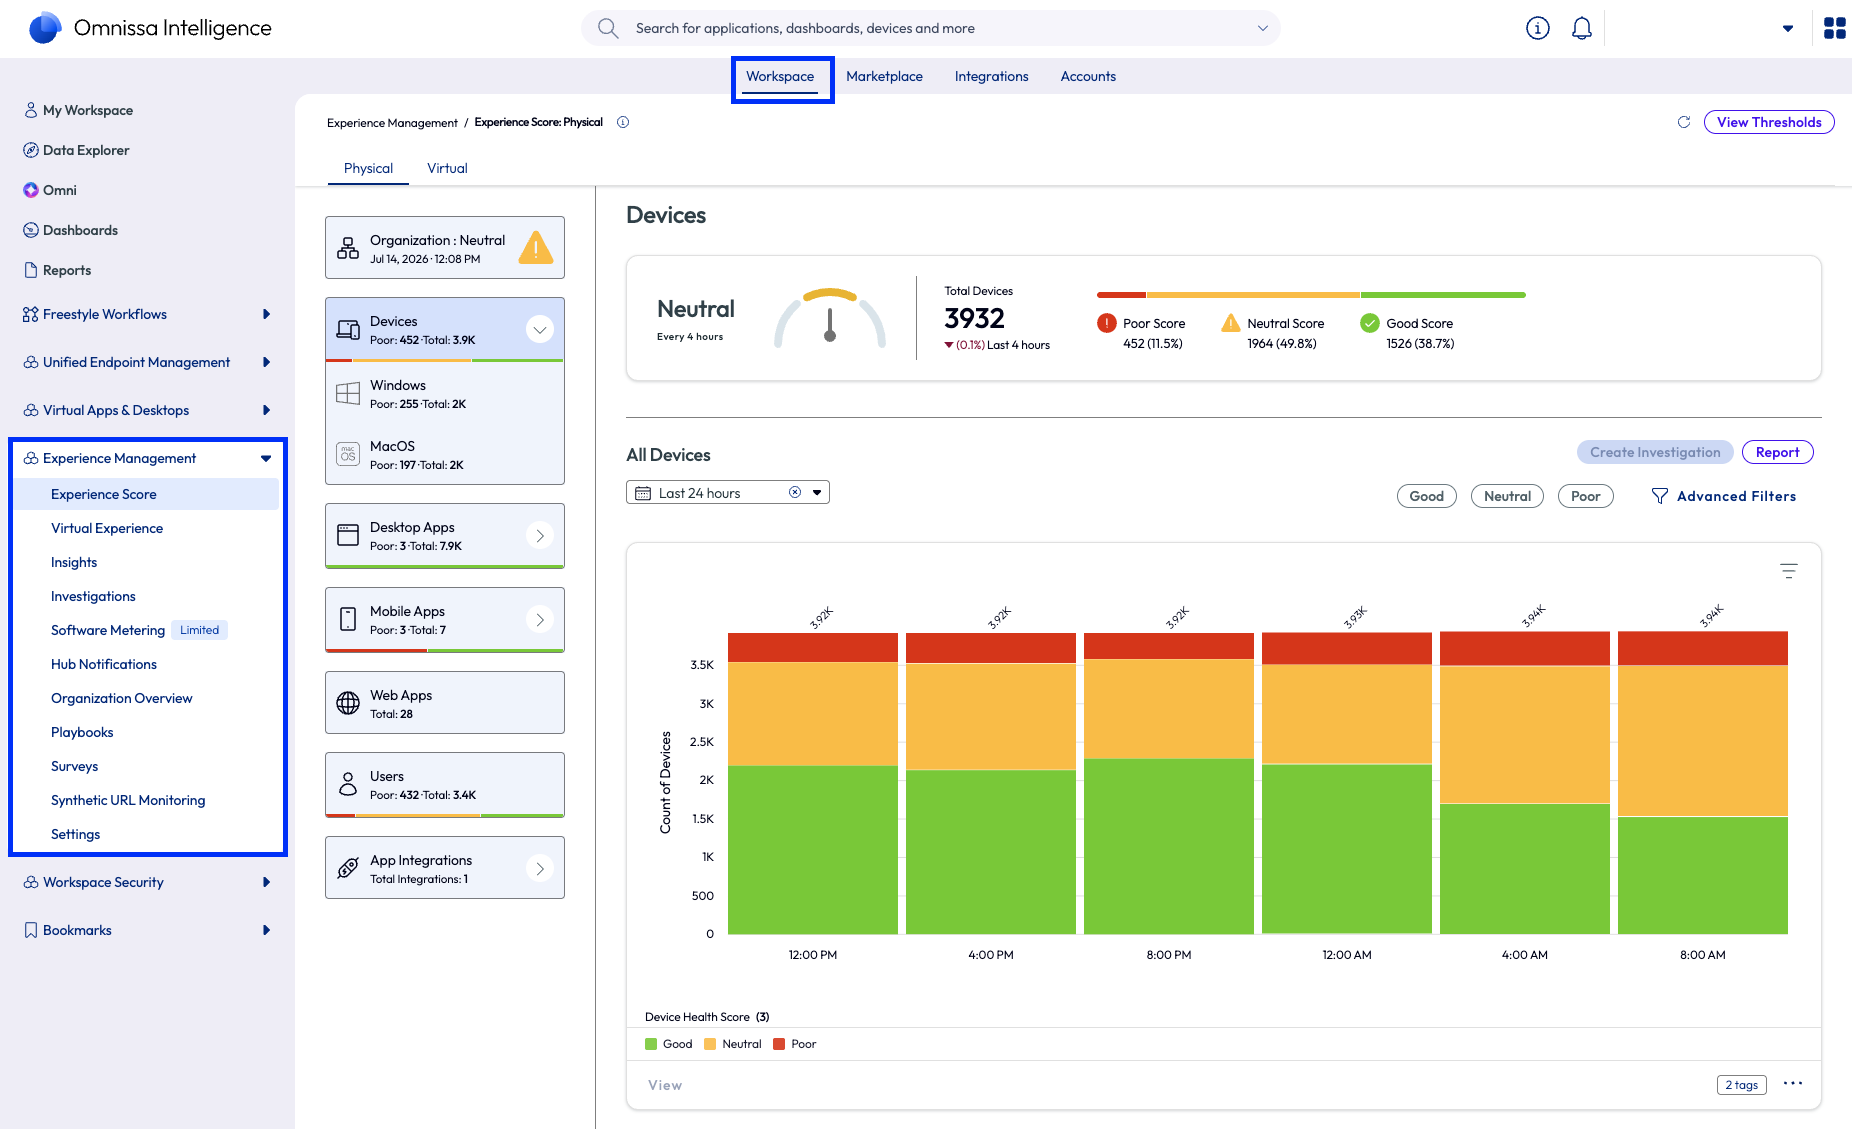The height and width of the screenshot is (1129, 1852).
Task: Open the three-dots more options menu
Action: point(1793,1083)
